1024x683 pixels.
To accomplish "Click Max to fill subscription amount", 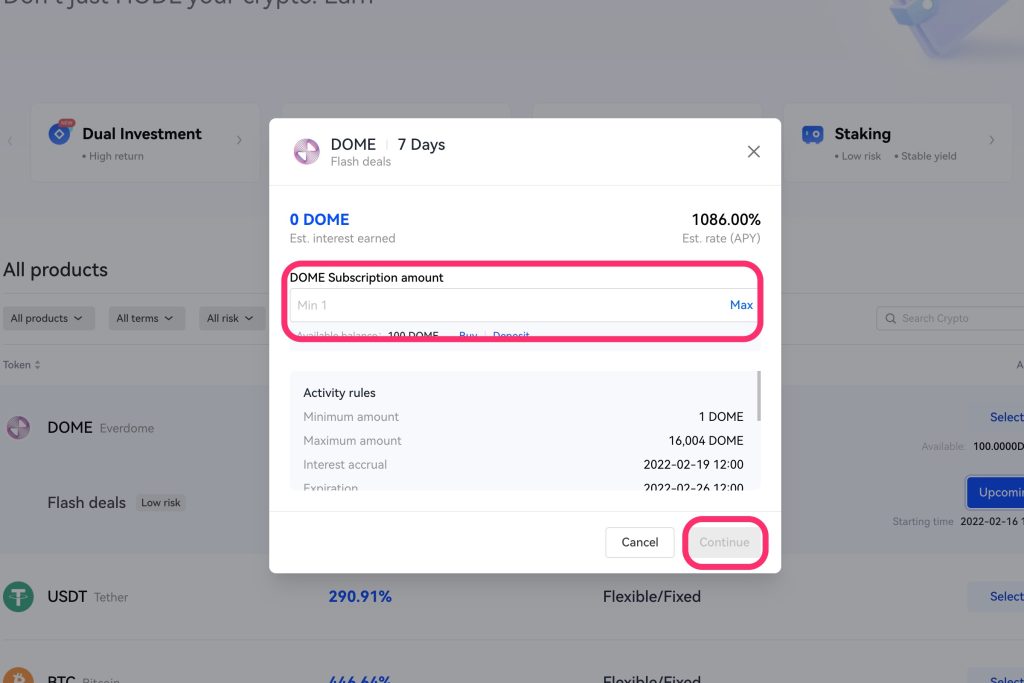I will [x=741, y=305].
